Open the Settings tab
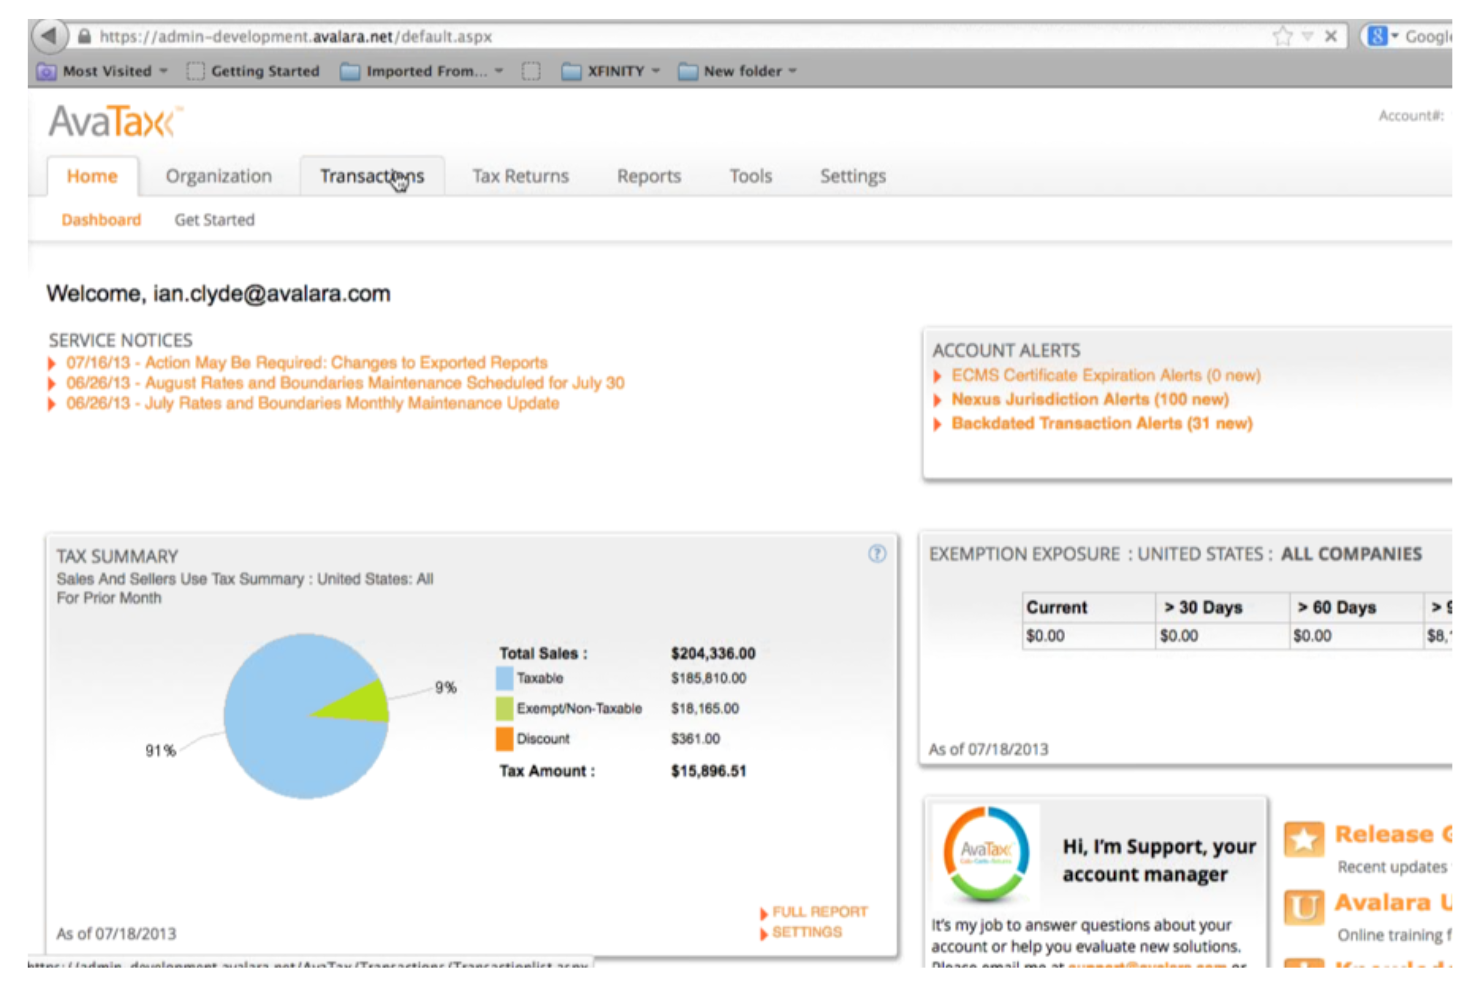 [853, 176]
